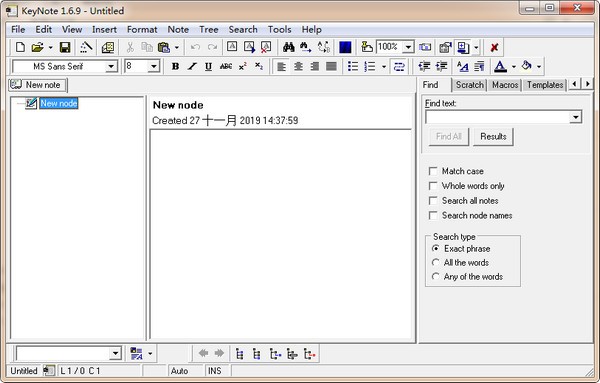Toggle Bold formatting button
This screenshot has width=600, height=383.
point(175,67)
